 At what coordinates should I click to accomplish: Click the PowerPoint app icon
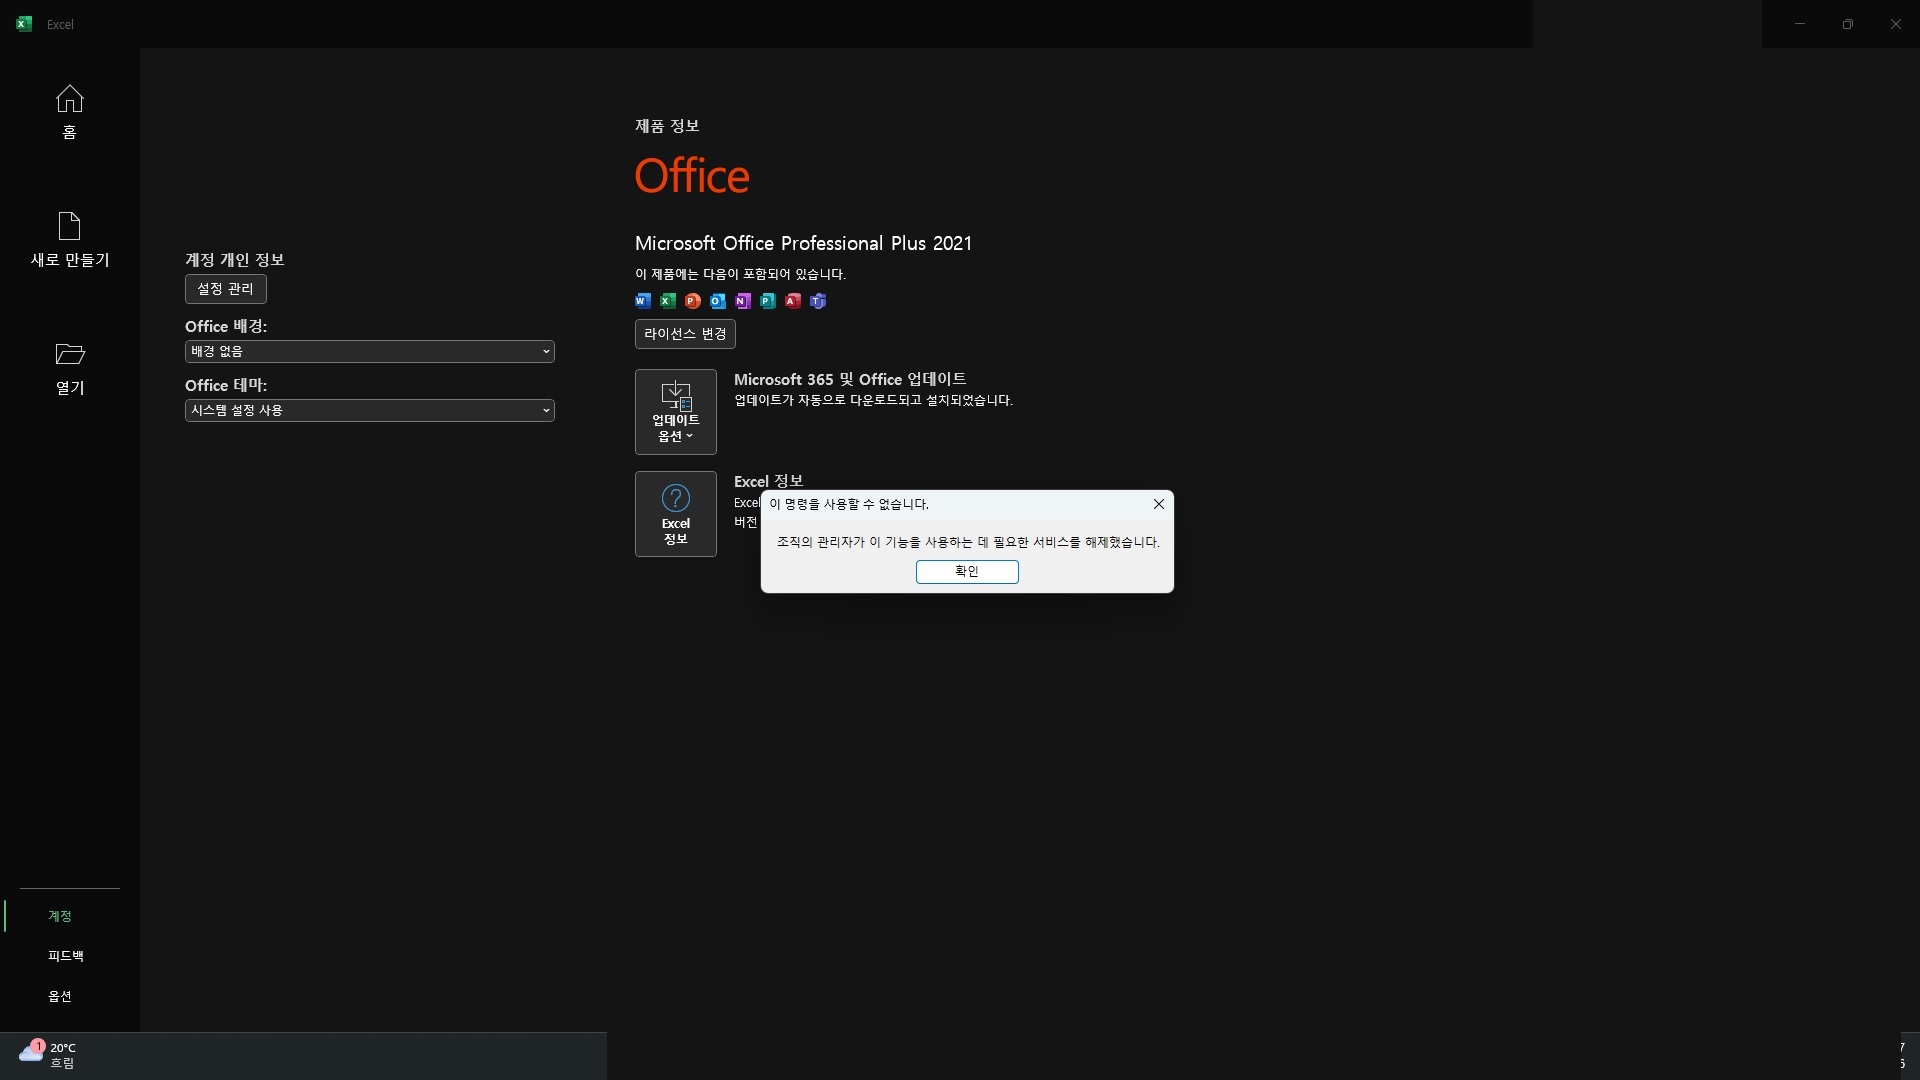(693, 301)
